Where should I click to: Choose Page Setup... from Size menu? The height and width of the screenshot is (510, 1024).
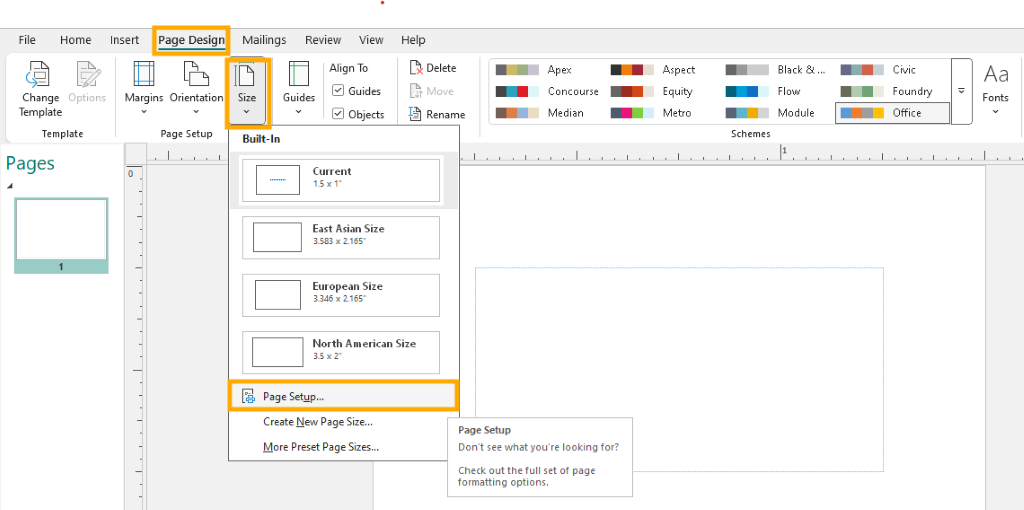coord(344,396)
